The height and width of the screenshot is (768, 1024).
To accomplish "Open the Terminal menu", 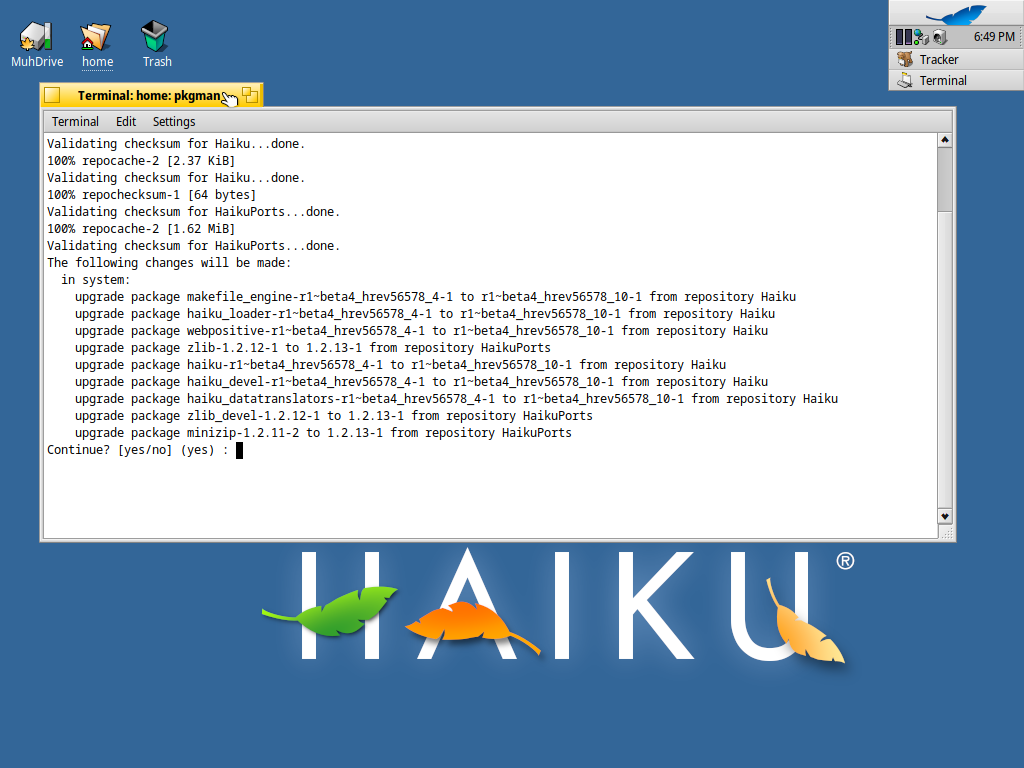I will pyautogui.click(x=75, y=121).
